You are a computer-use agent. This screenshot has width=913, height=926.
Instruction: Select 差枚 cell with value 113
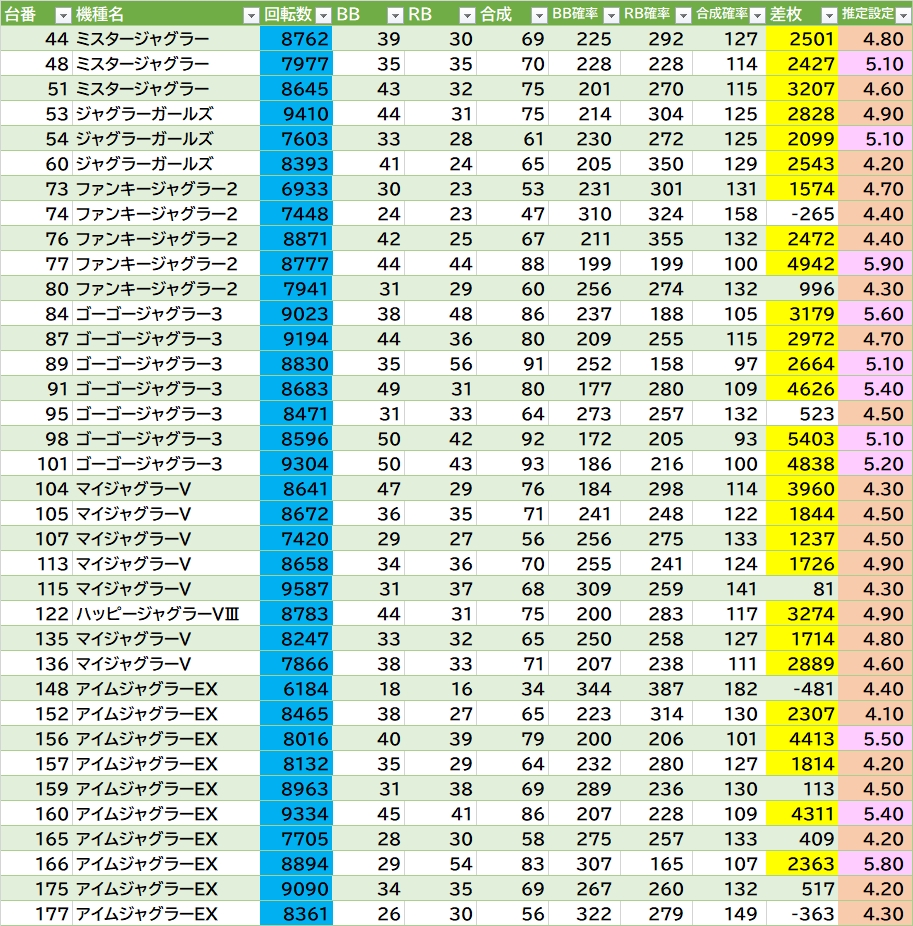[x=802, y=788]
